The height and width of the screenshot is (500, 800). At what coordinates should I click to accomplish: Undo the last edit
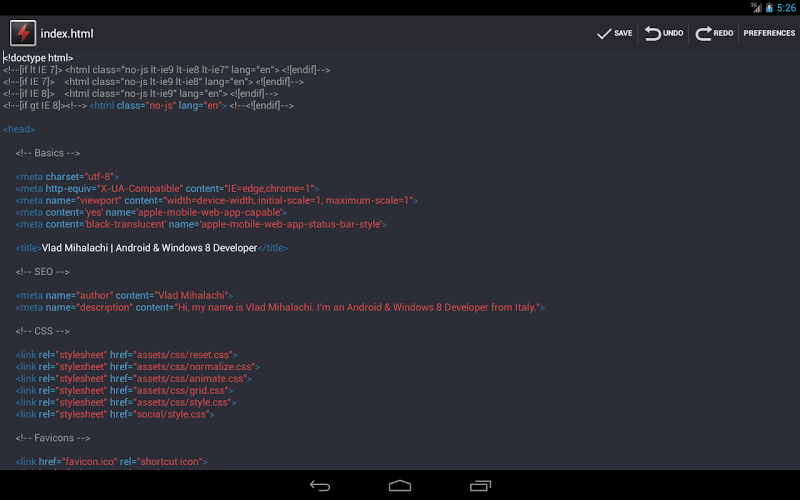663,33
